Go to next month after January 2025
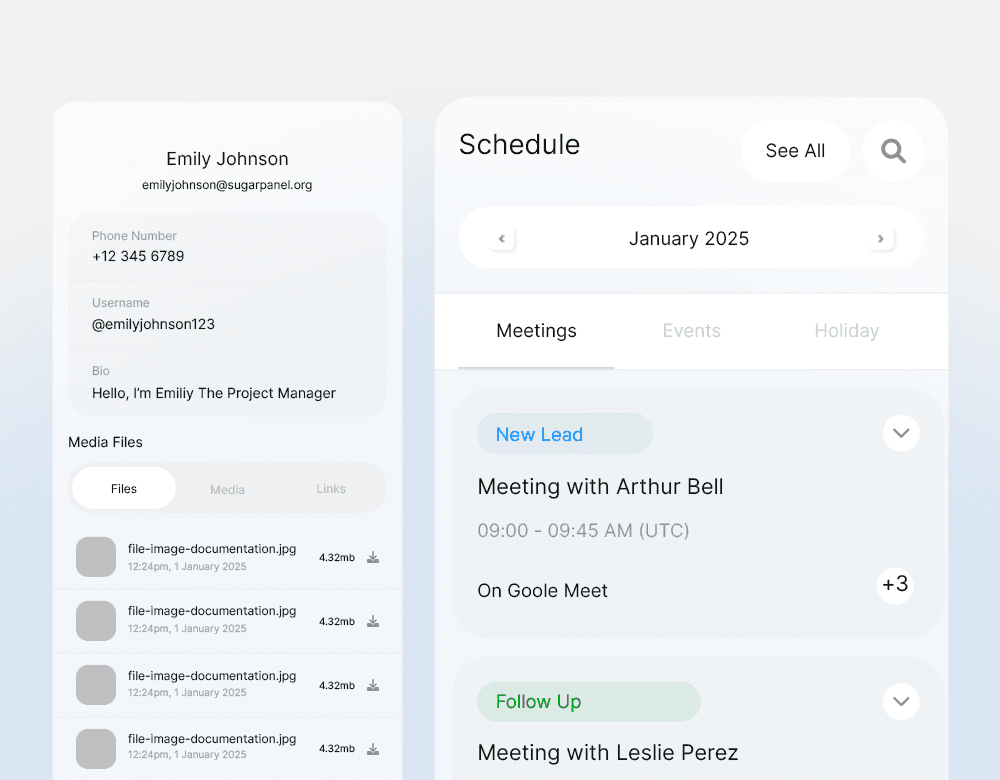This screenshot has height=780, width=1000. (881, 239)
